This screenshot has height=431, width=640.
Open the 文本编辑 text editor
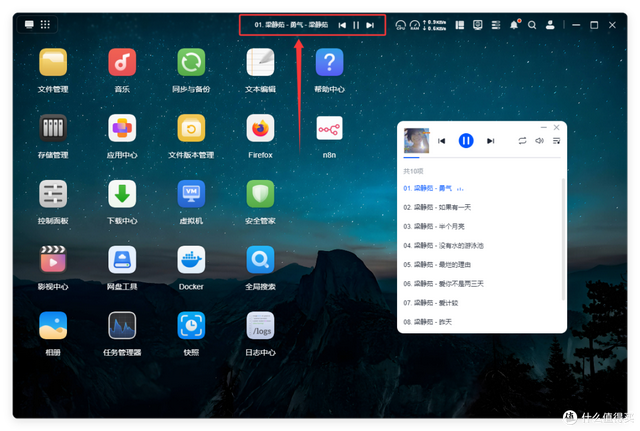[260, 62]
